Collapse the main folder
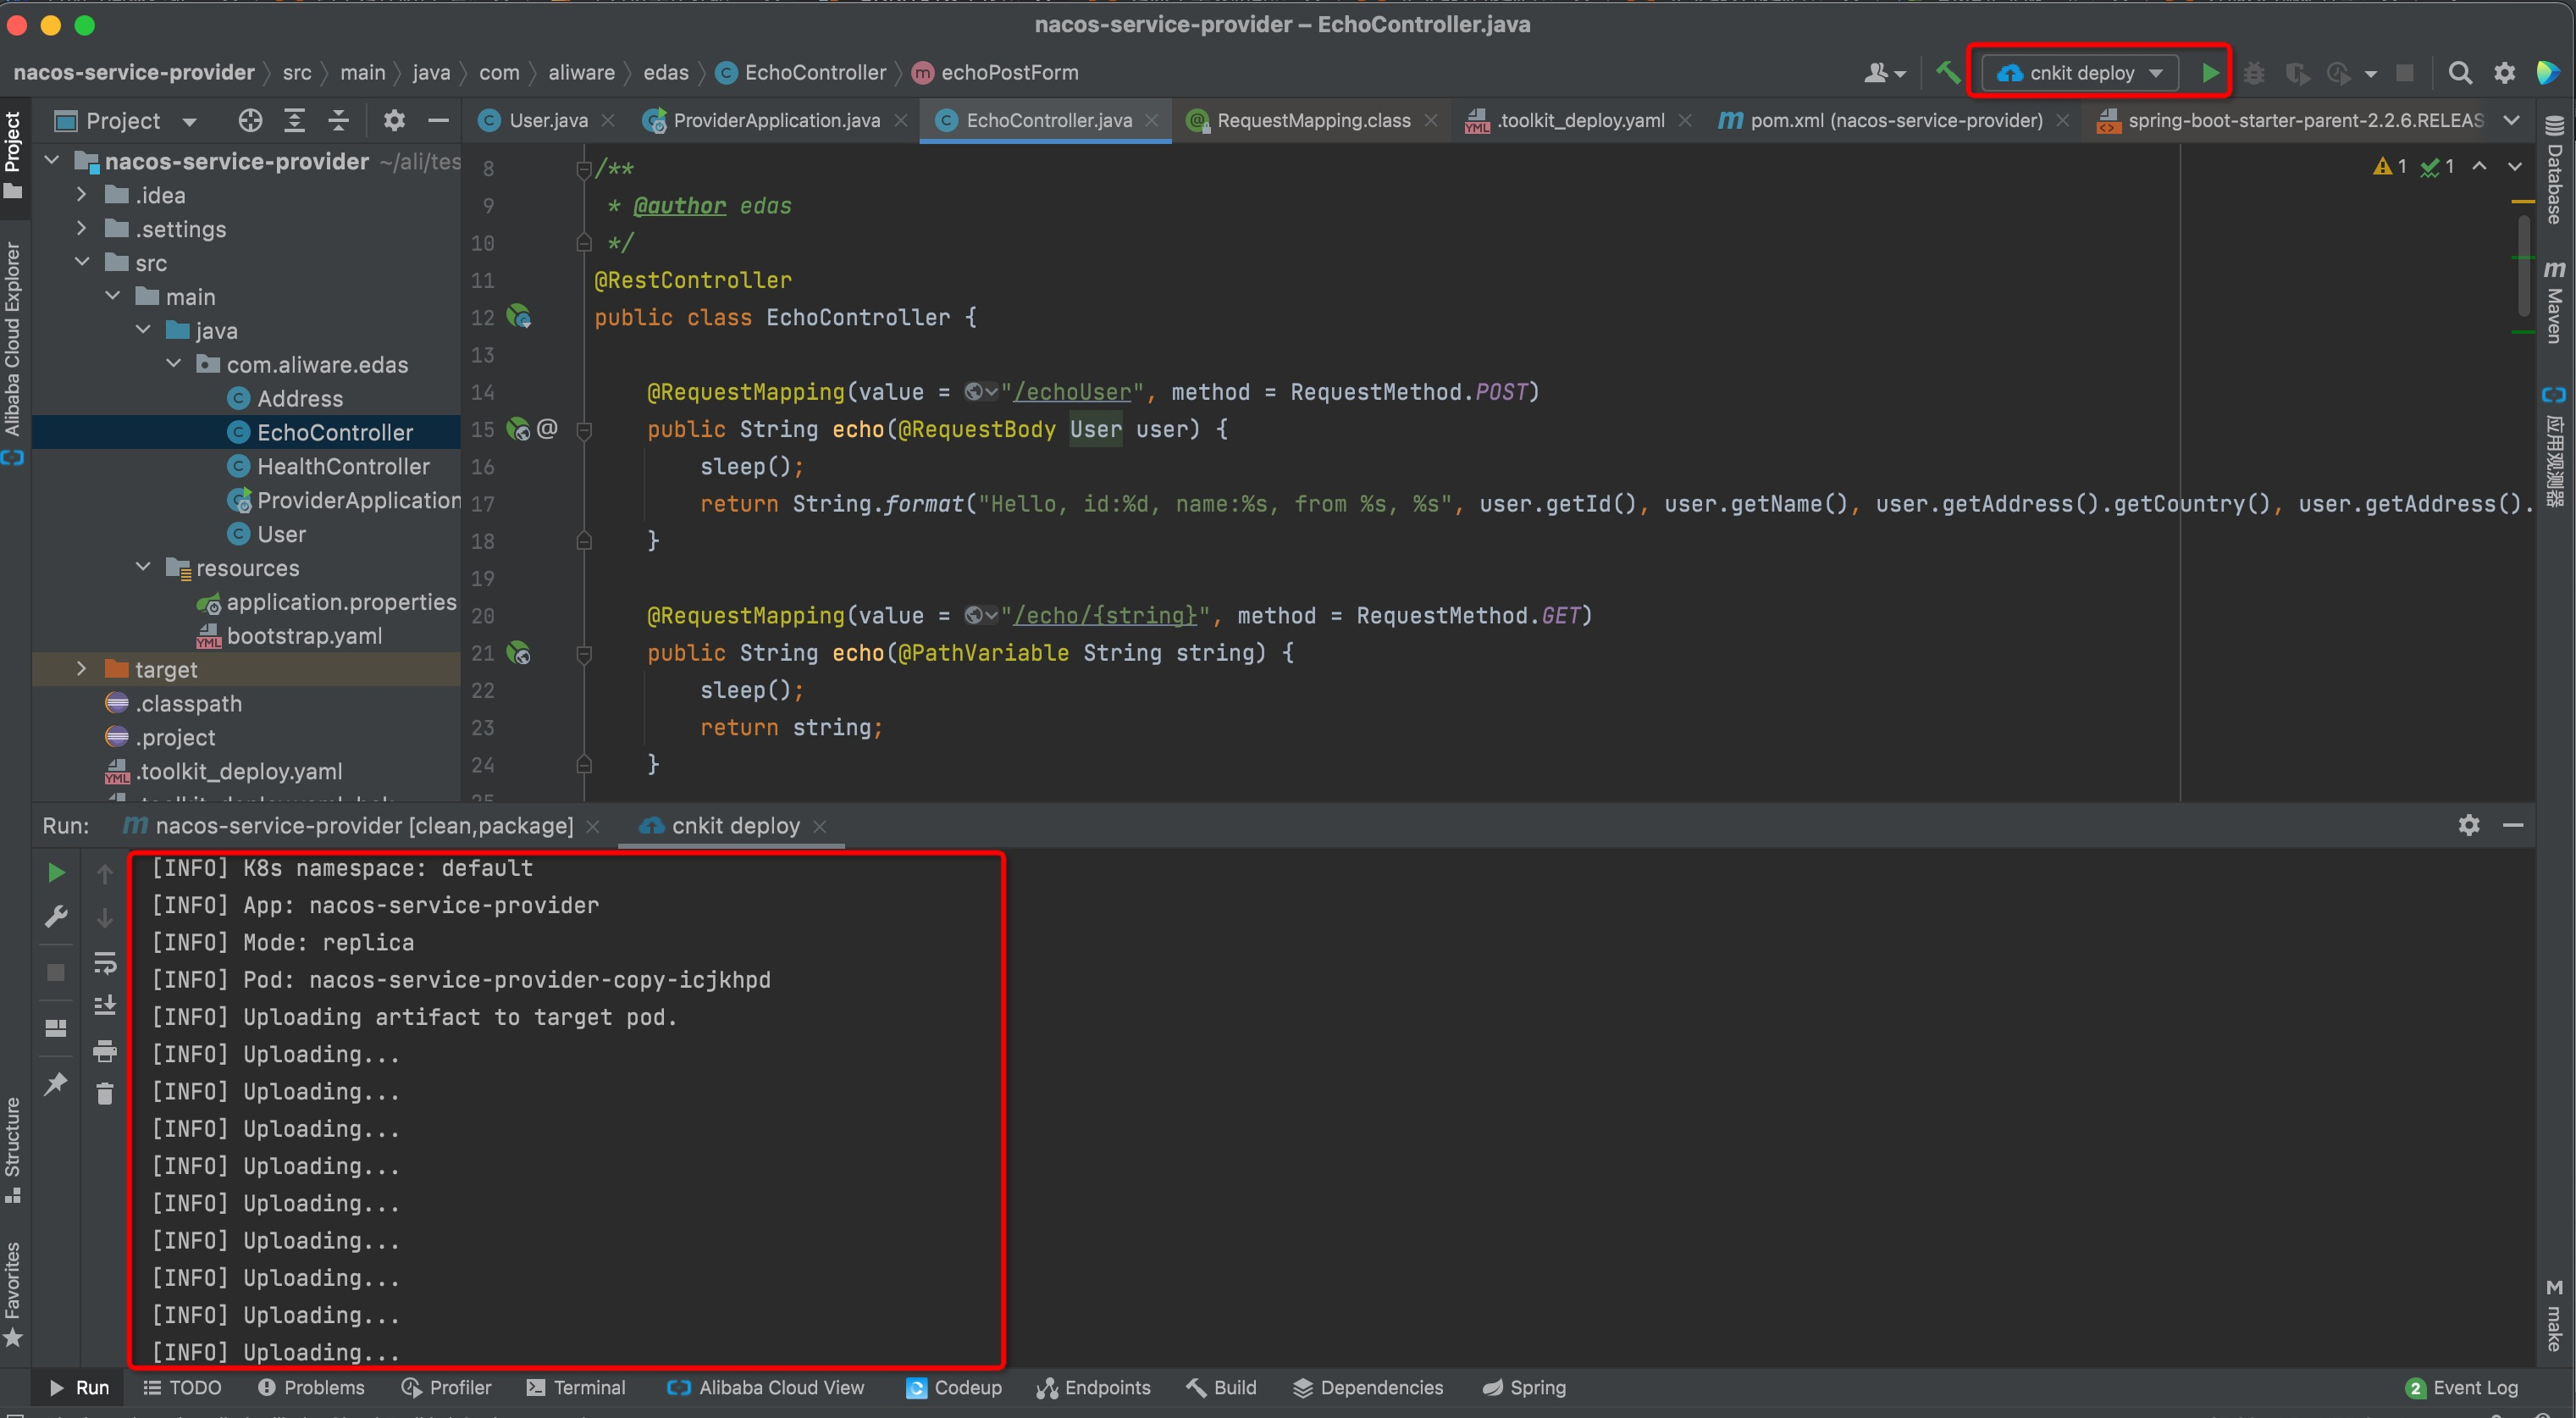This screenshot has width=2576, height=1418. click(x=112, y=296)
